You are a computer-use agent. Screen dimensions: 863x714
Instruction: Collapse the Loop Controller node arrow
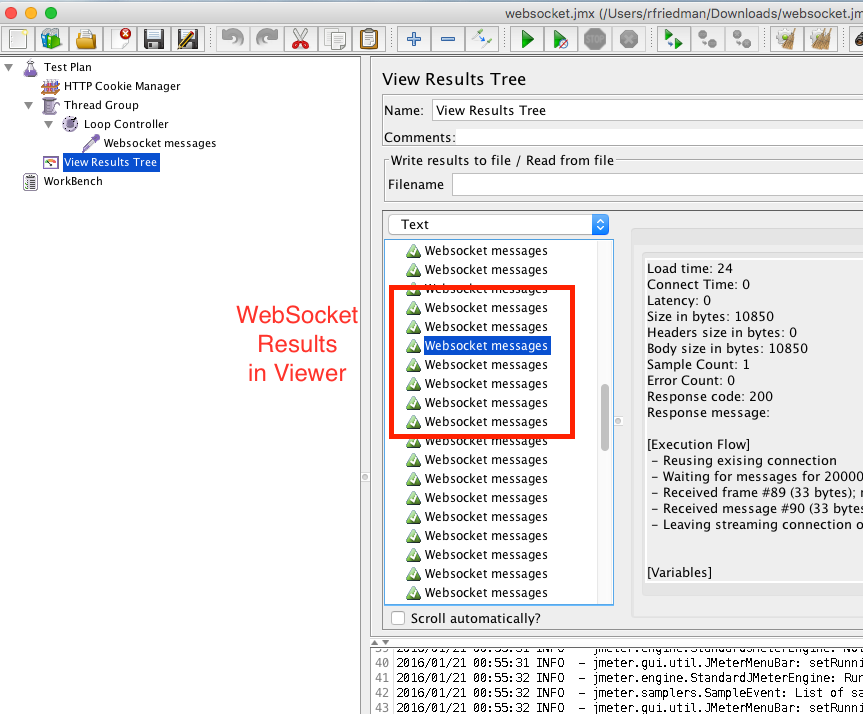tap(49, 124)
